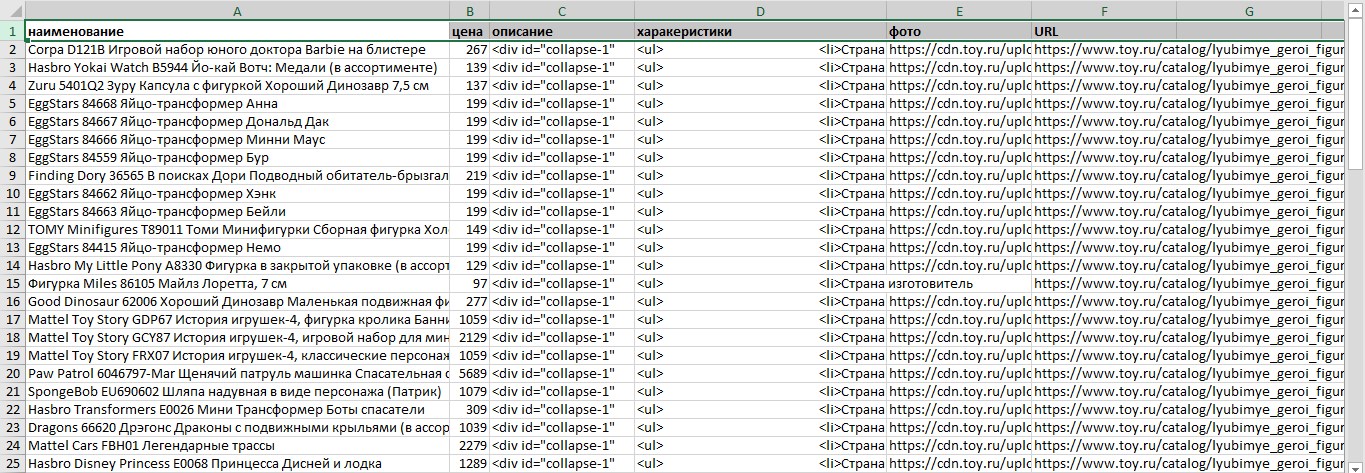Select price cell 97

click(x=470, y=283)
